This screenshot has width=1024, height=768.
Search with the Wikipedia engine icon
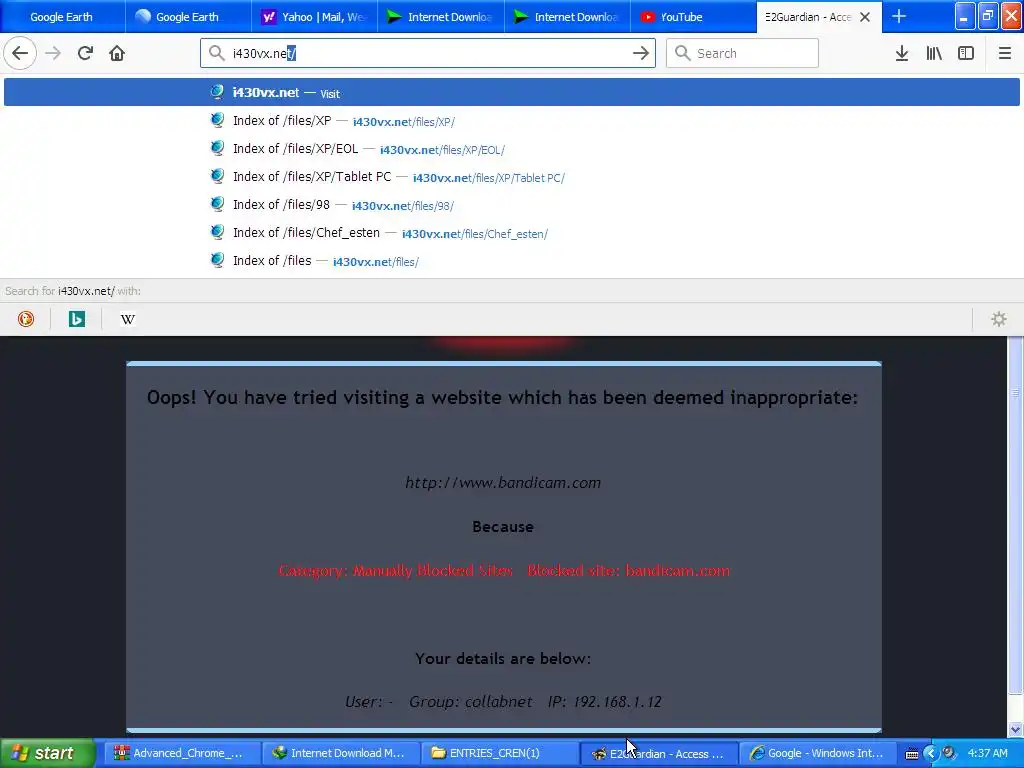coord(127,319)
